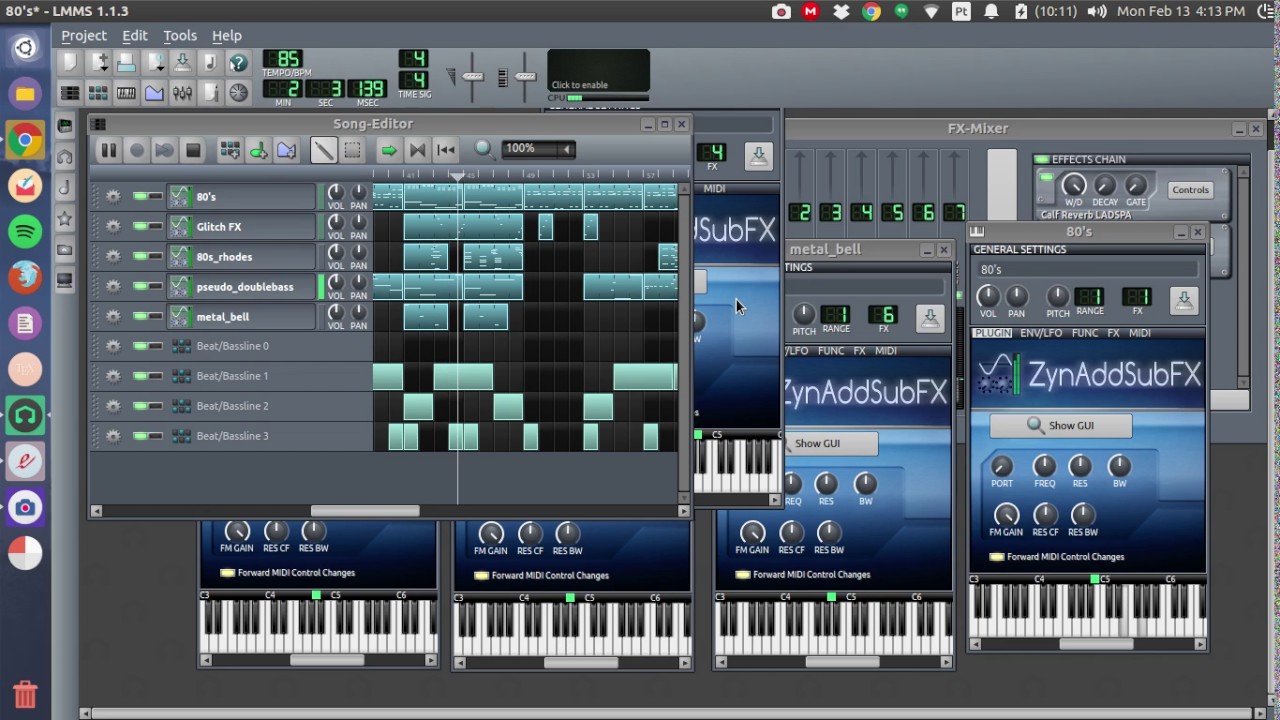This screenshot has height=720, width=1280.
Task: Open the Controller Rack toolbar icon
Action: (x=238, y=93)
